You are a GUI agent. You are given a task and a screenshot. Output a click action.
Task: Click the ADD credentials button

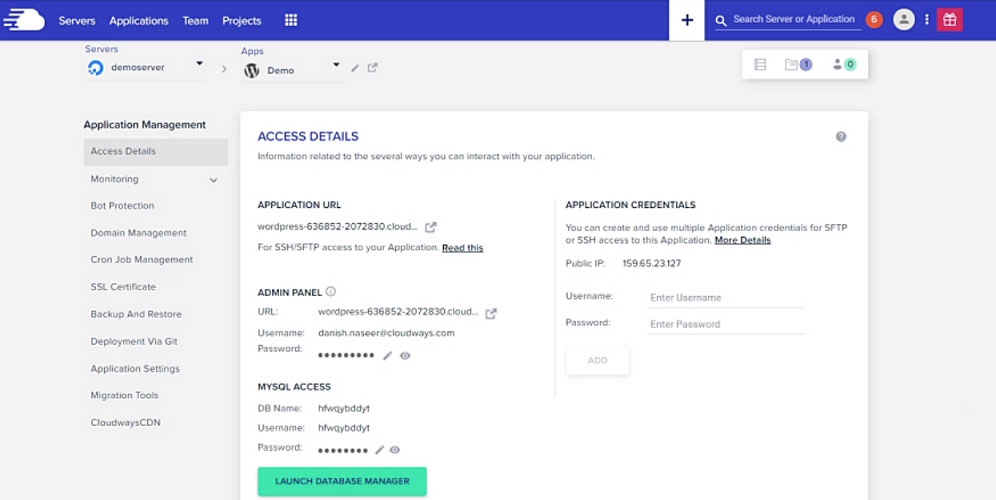click(598, 361)
